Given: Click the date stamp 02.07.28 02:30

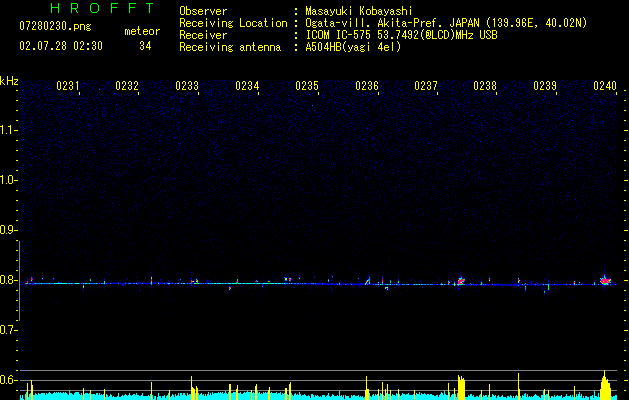Looking at the screenshot, I should pos(61,46).
